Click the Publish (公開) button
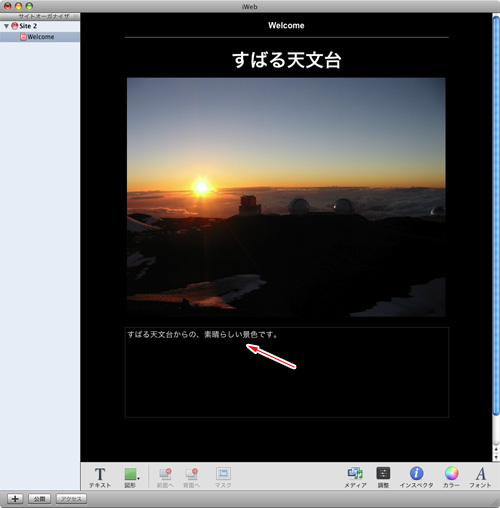The width and height of the screenshot is (500, 508). pyautogui.click(x=39, y=499)
